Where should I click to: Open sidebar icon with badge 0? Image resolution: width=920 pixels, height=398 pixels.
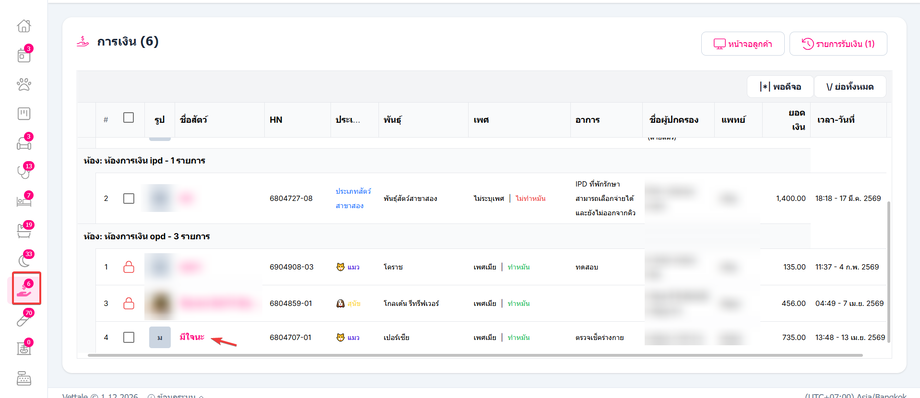click(23, 348)
